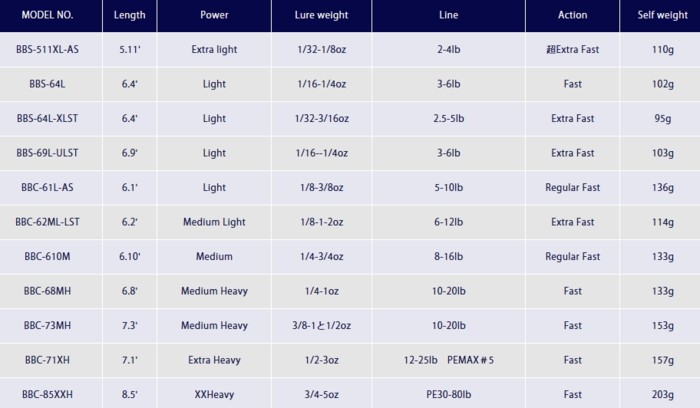Click the BBC-71XH model number
The width and height of the screenshot is (700, 408).
pos(51,360)
